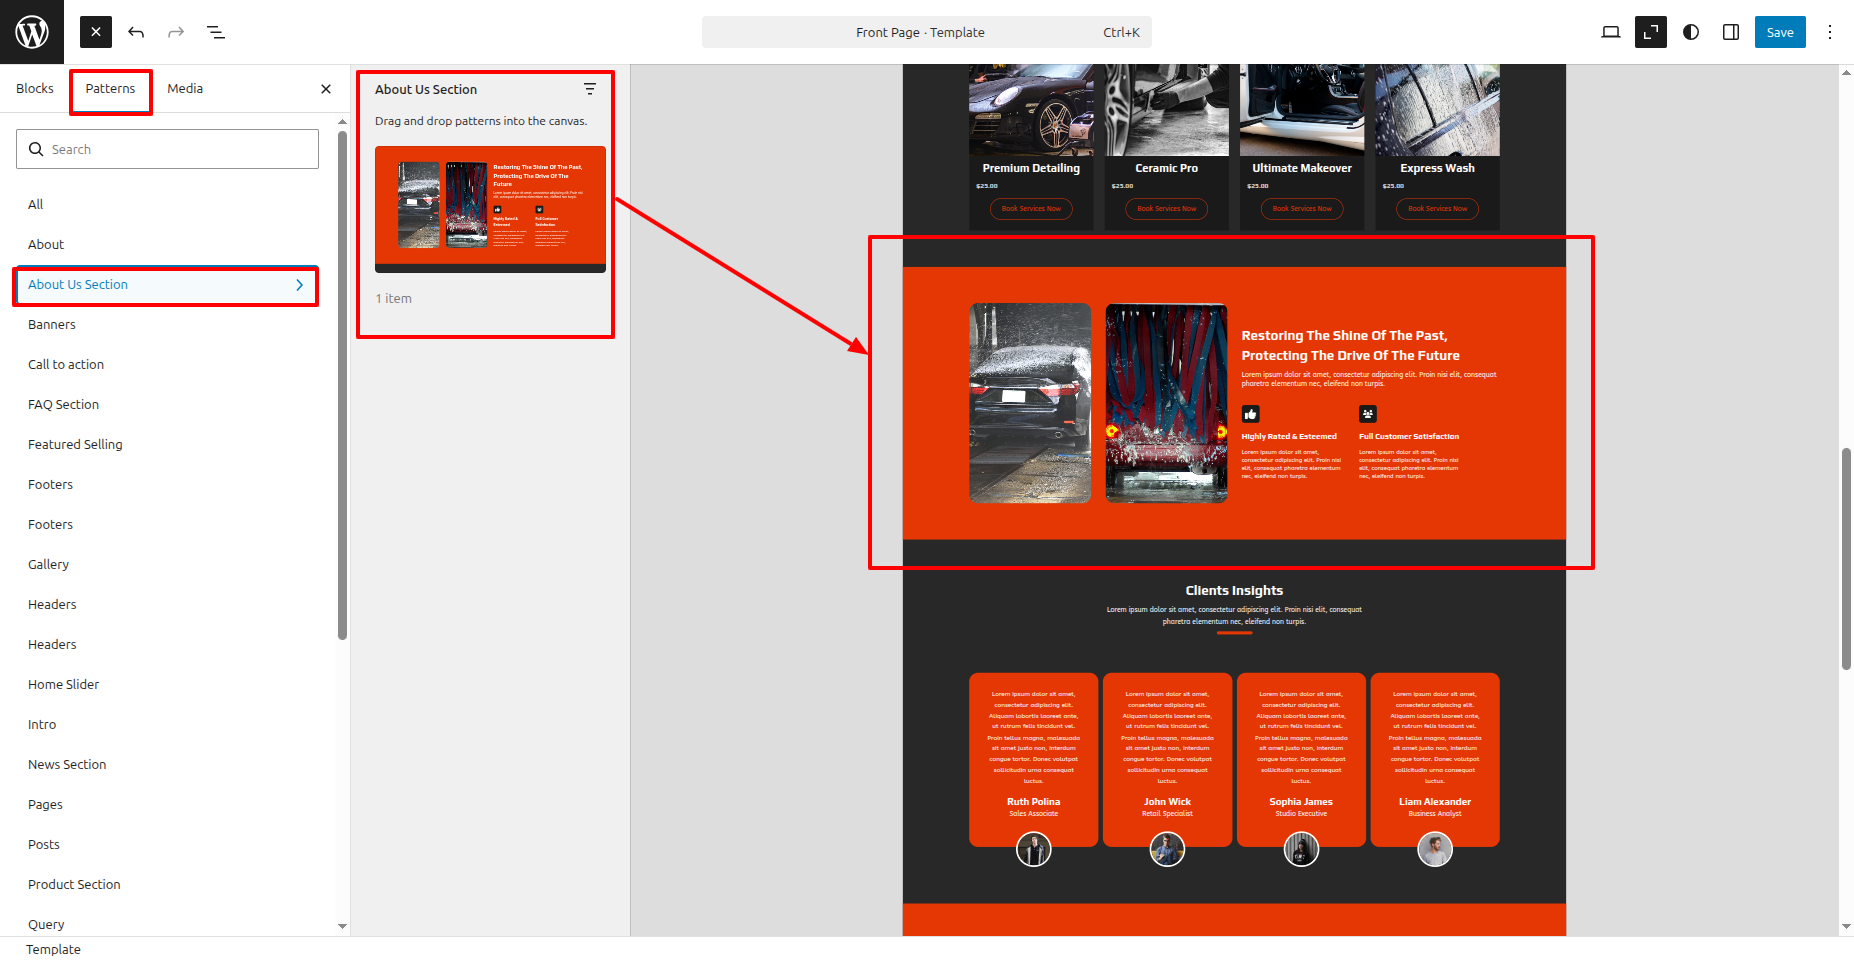
Task: Toggle the zoom out view icon
Action: (1650, 32)
